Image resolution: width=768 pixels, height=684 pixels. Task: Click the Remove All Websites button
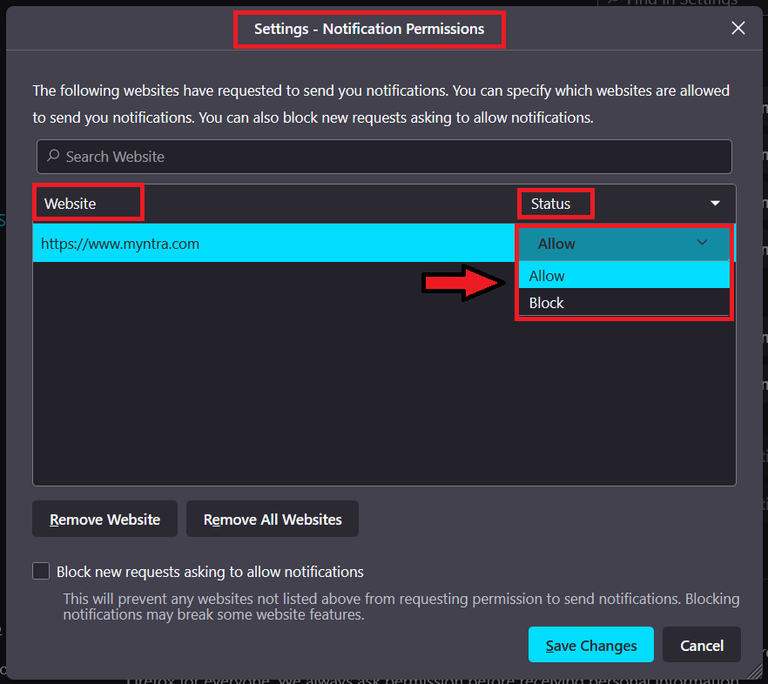point(272,519)
